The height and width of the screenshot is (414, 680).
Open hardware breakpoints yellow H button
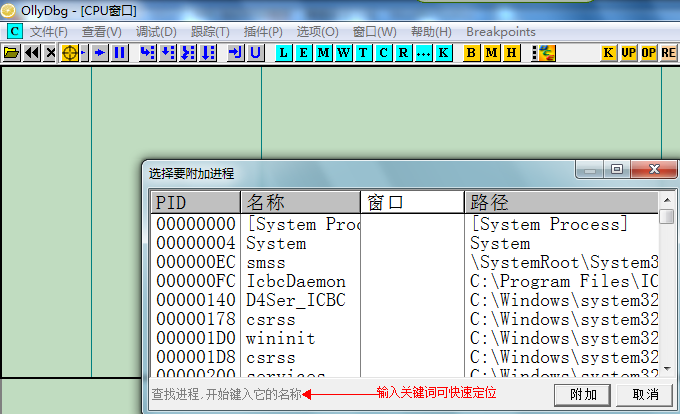point(511,53)
